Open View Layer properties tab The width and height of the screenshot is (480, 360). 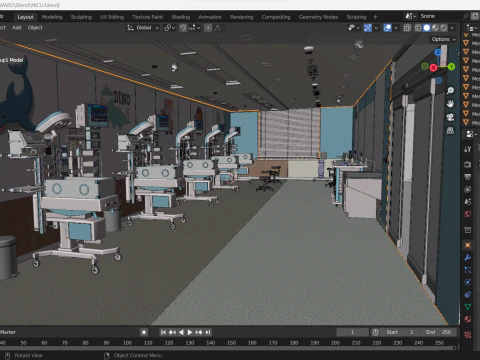[x=468, y=190]
